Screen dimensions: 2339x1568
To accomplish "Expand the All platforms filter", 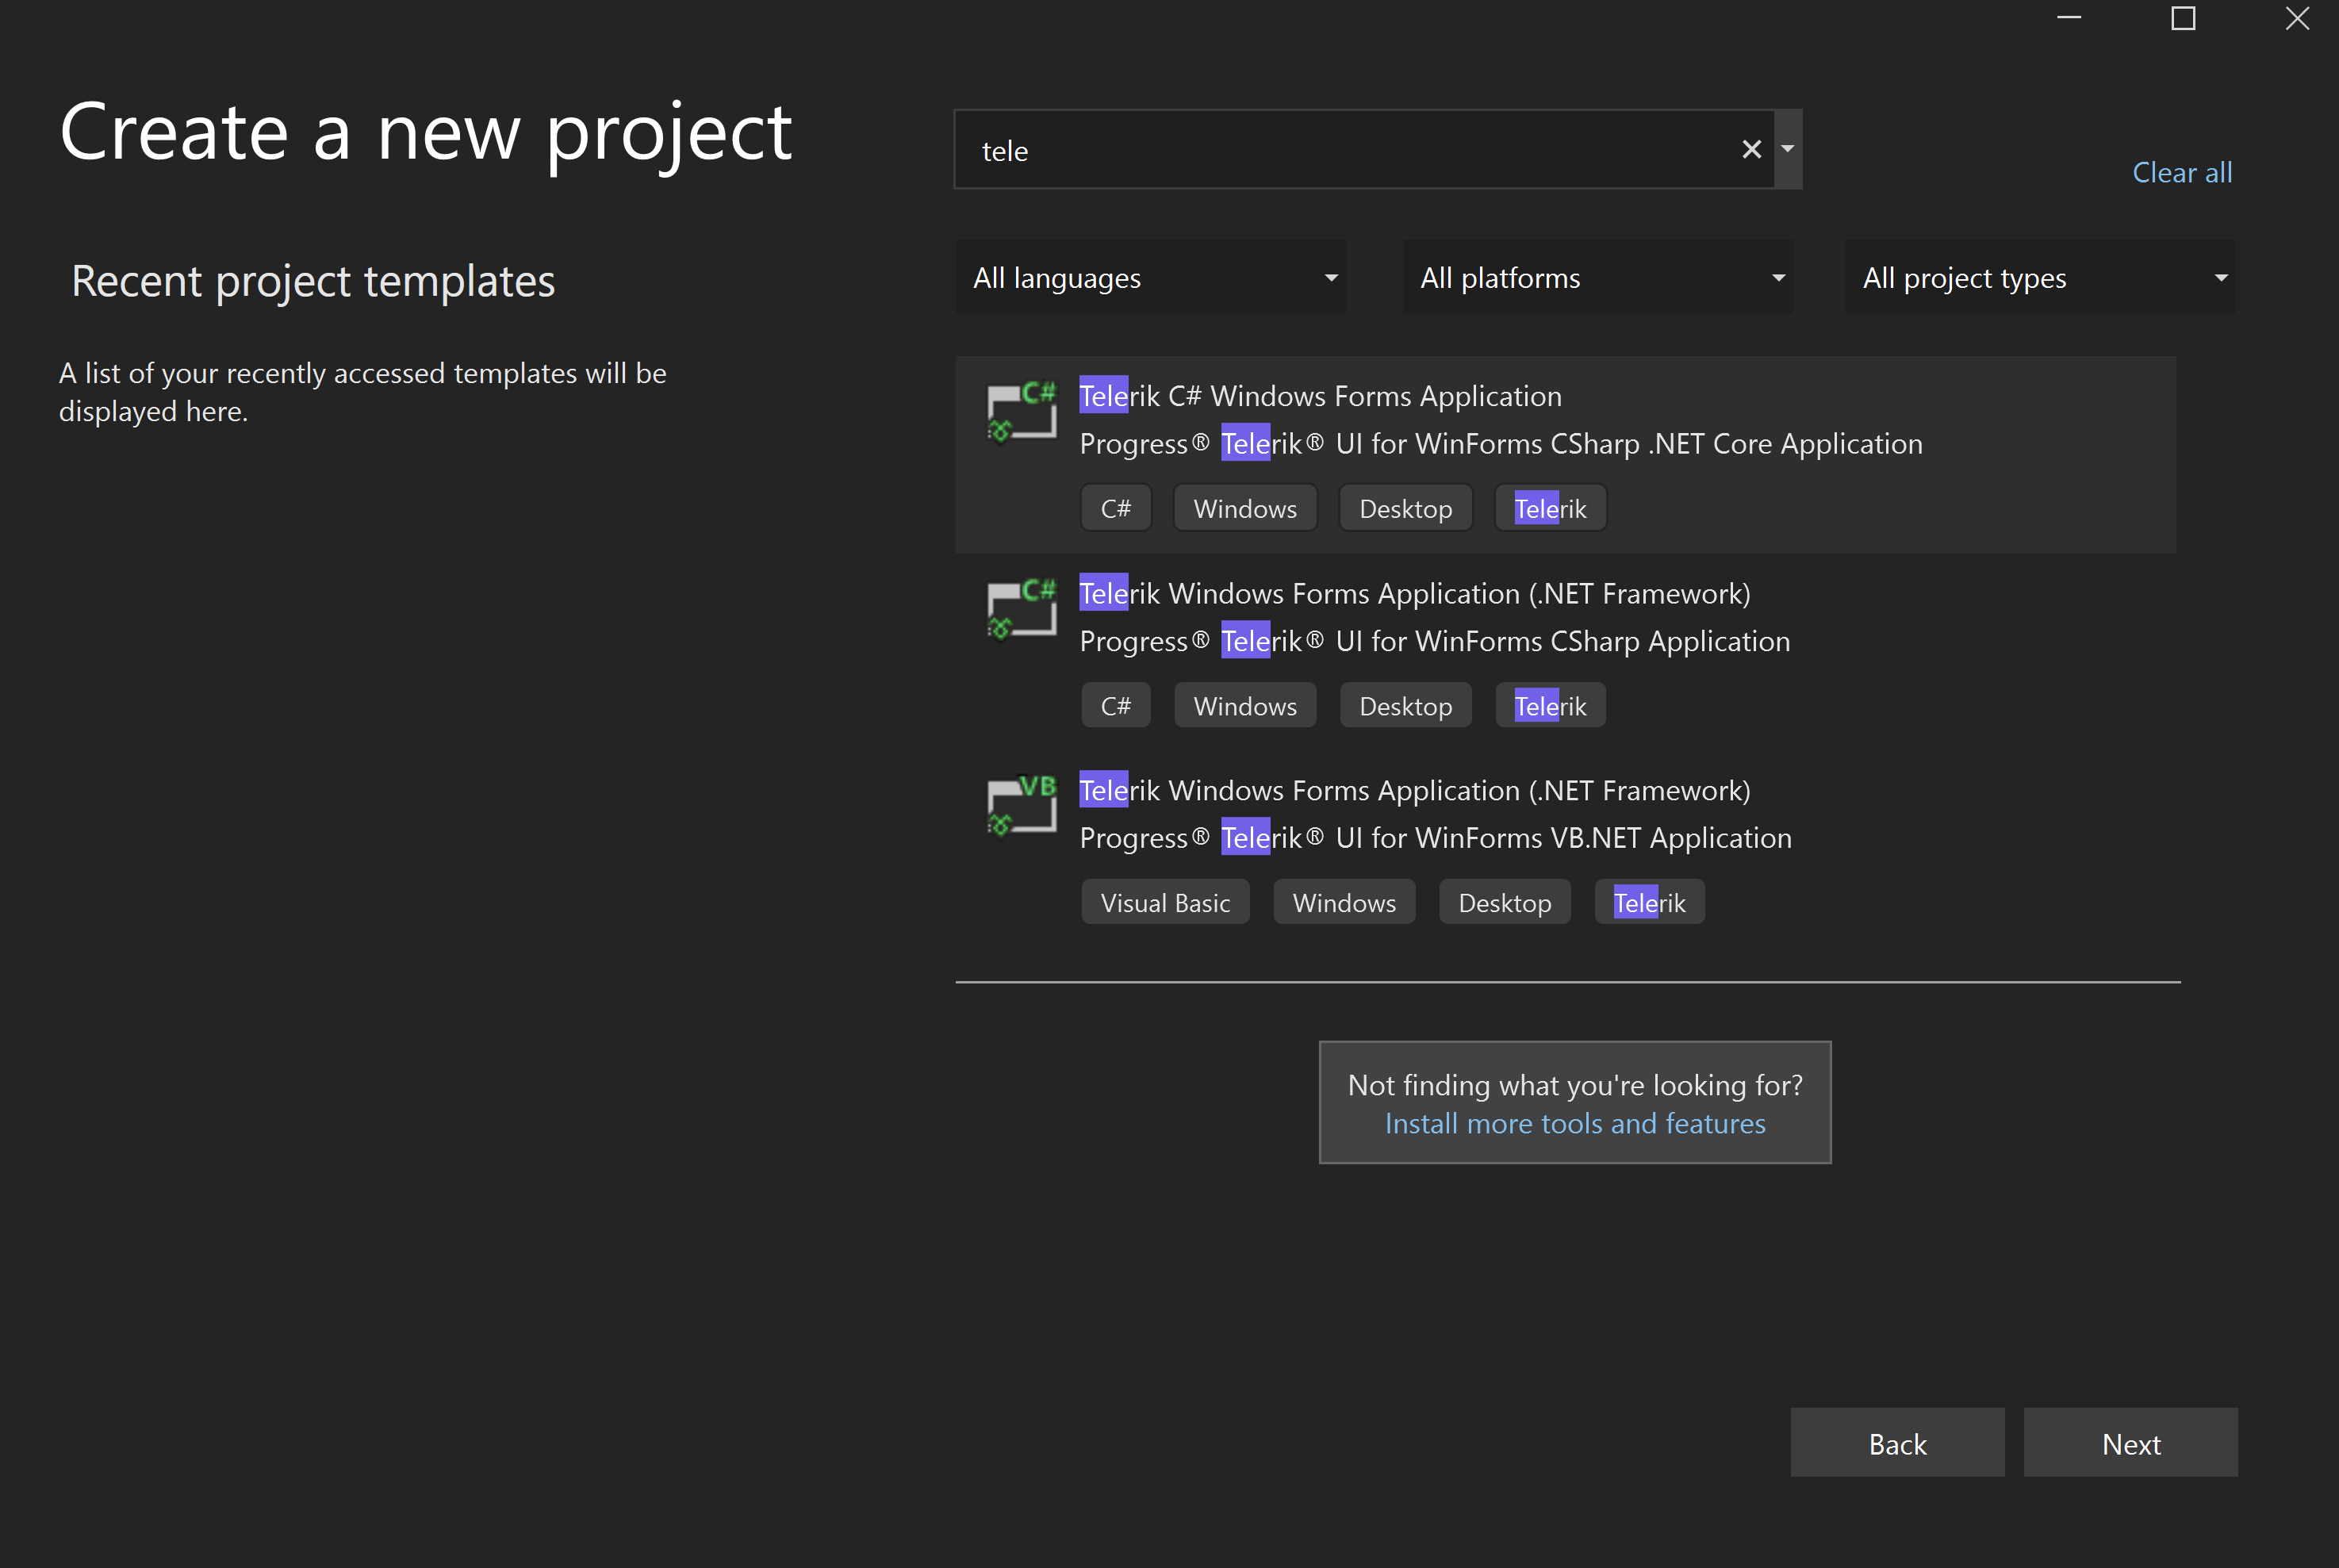I will [1597, 278].
